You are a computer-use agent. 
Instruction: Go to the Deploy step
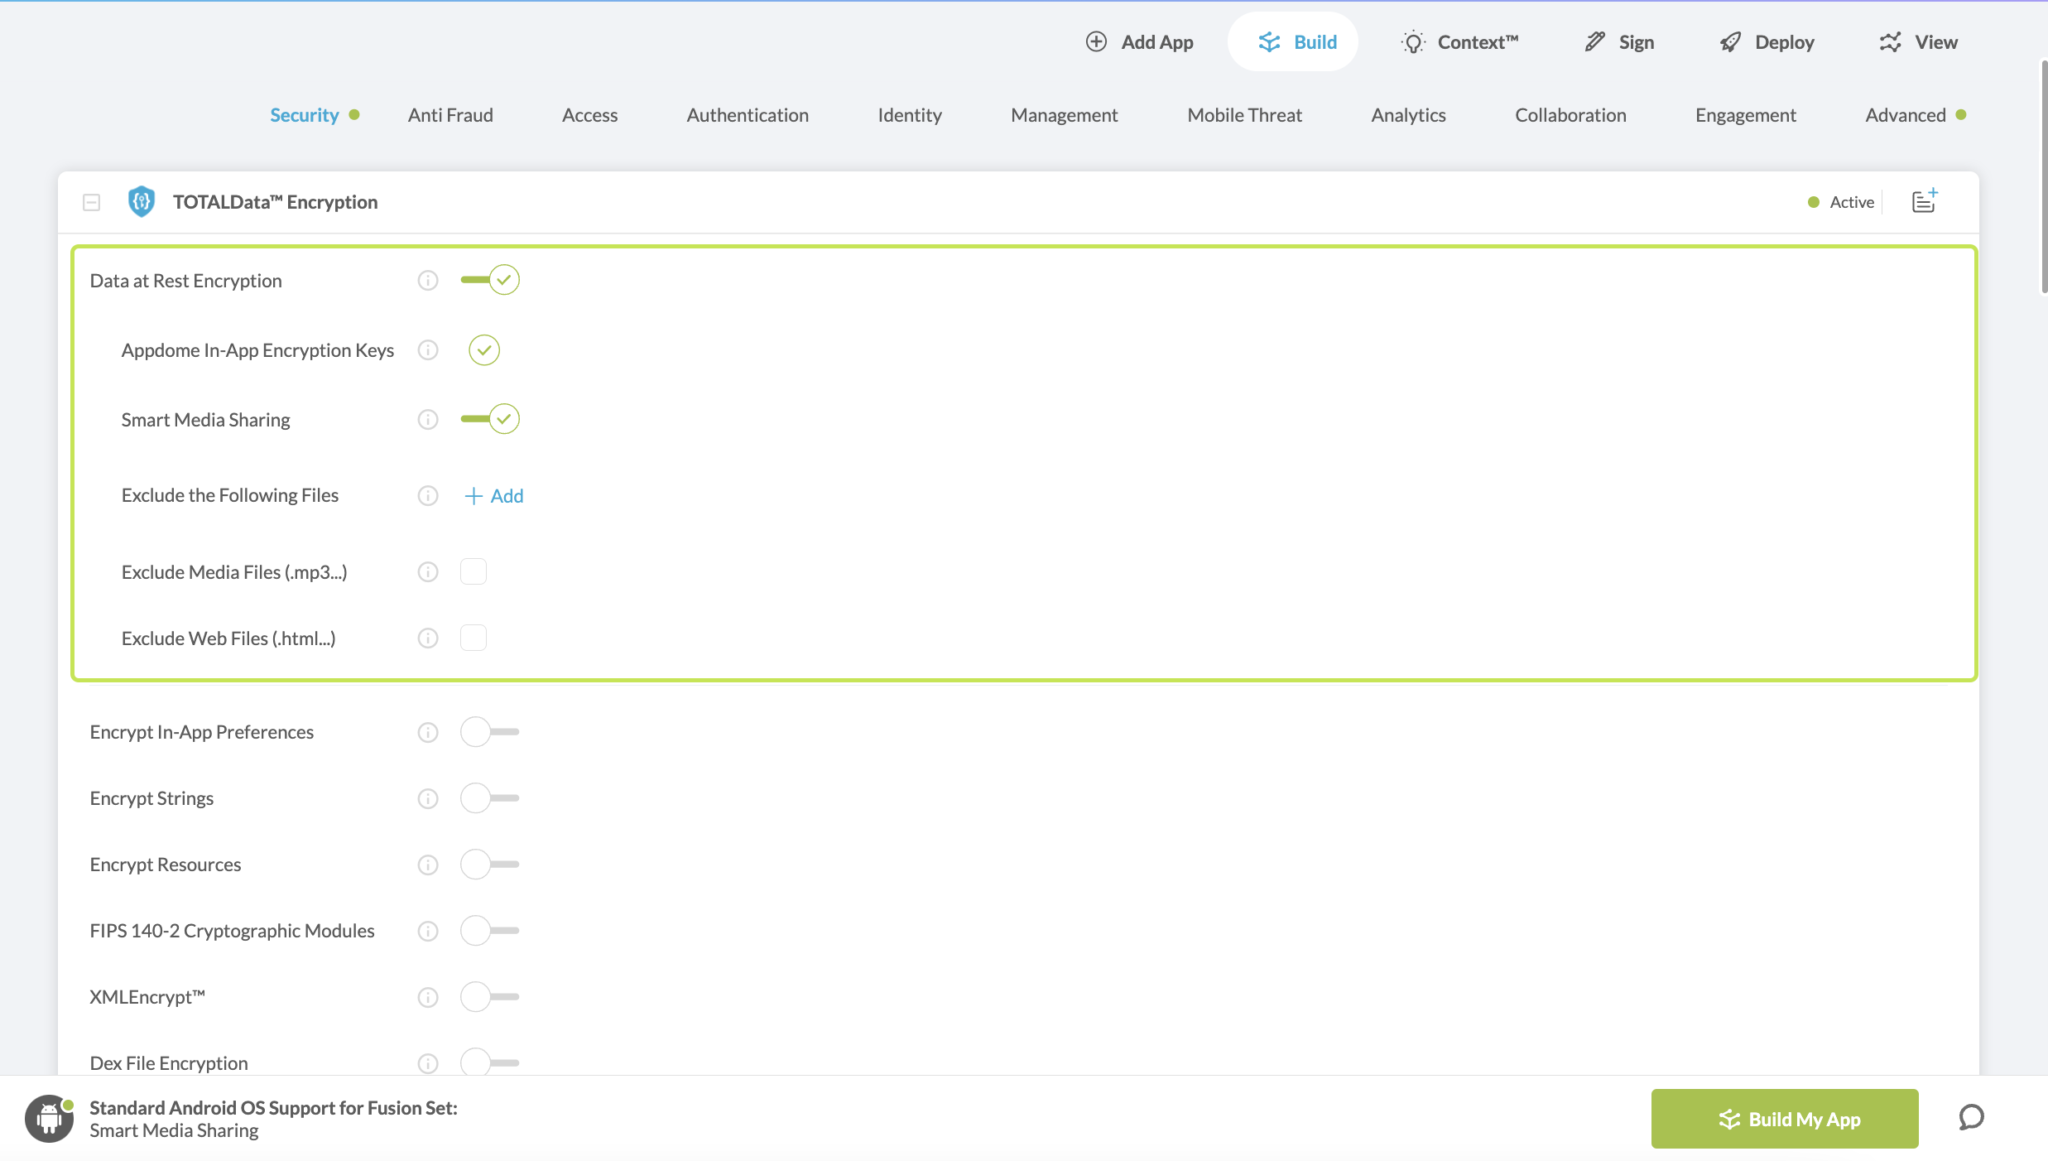(x=1767, y=42)
